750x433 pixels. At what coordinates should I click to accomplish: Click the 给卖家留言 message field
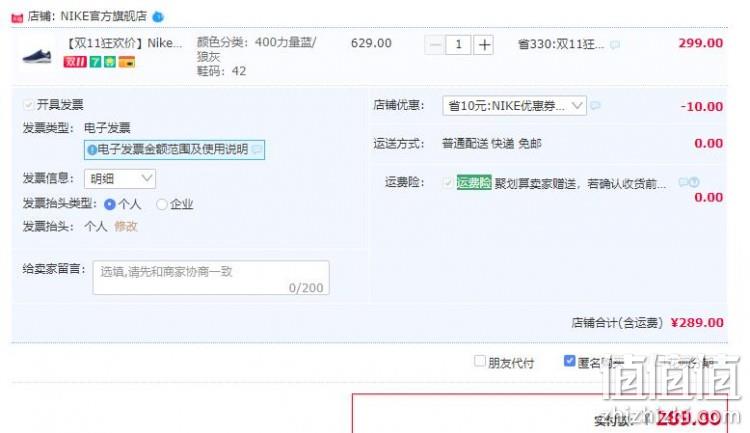211,278
